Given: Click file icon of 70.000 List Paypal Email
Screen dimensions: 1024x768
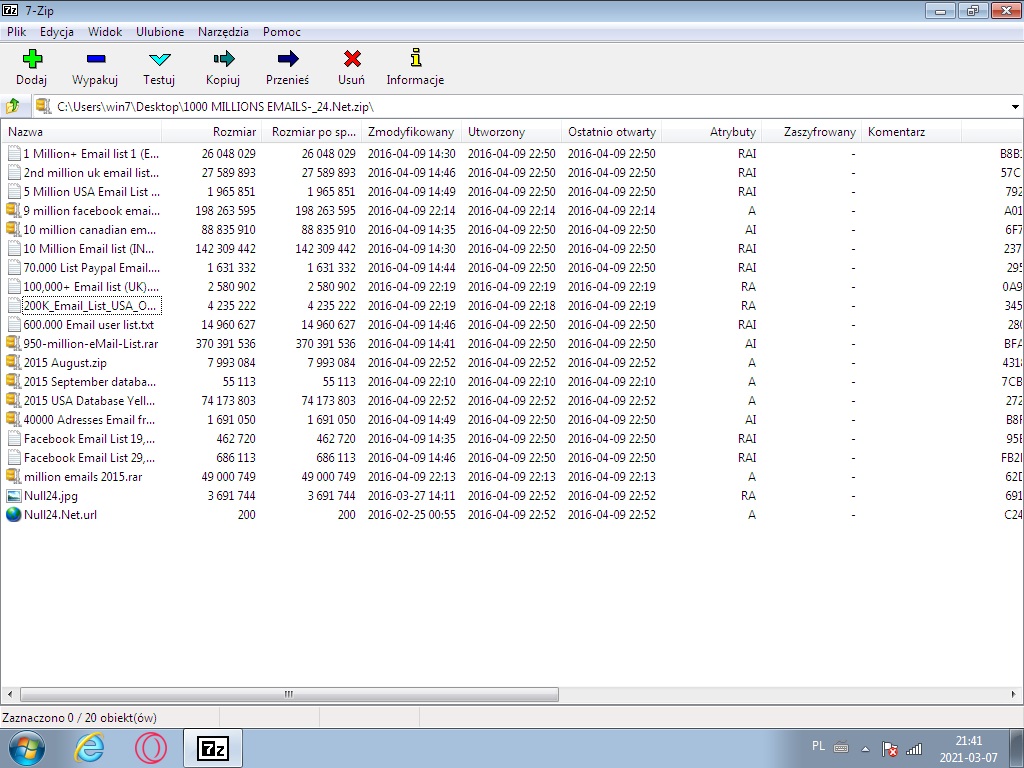Looking at the screenshot, I should [14, 268].
